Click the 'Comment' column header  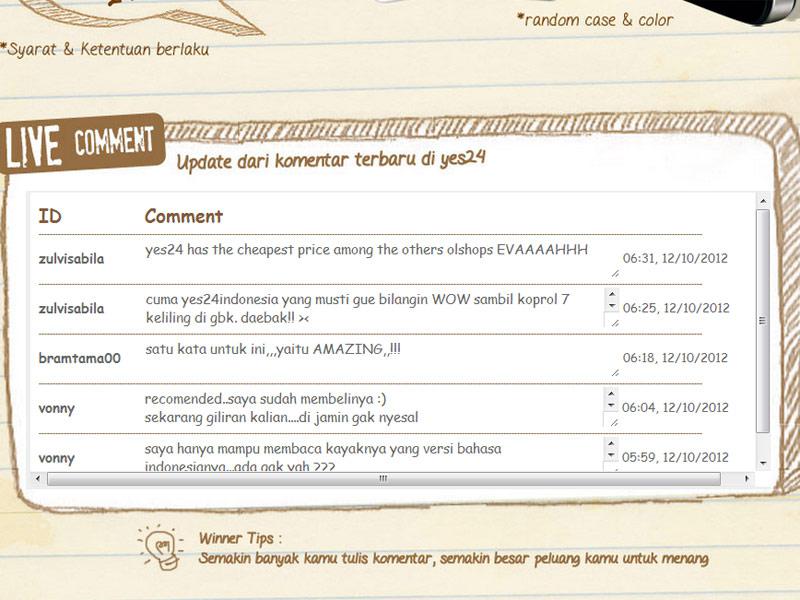[x=183, y=216]
